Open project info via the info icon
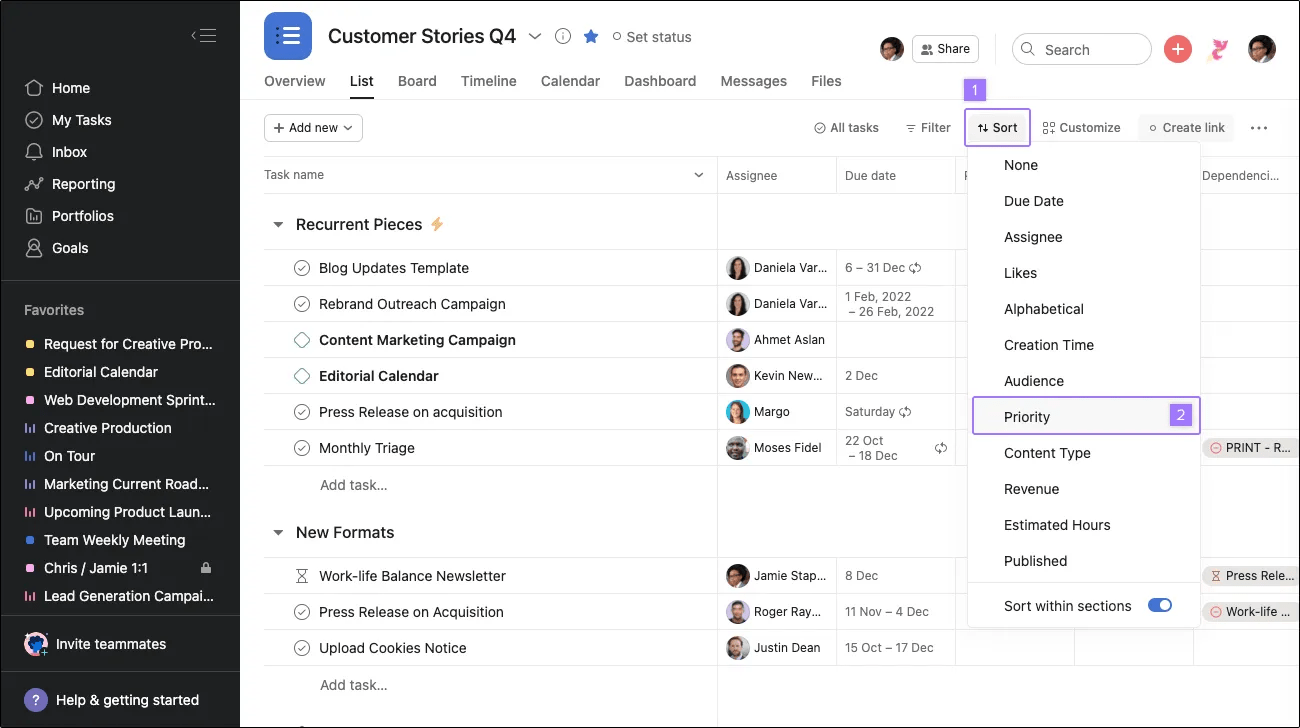The image size is (1300, 728). point(562,36)
